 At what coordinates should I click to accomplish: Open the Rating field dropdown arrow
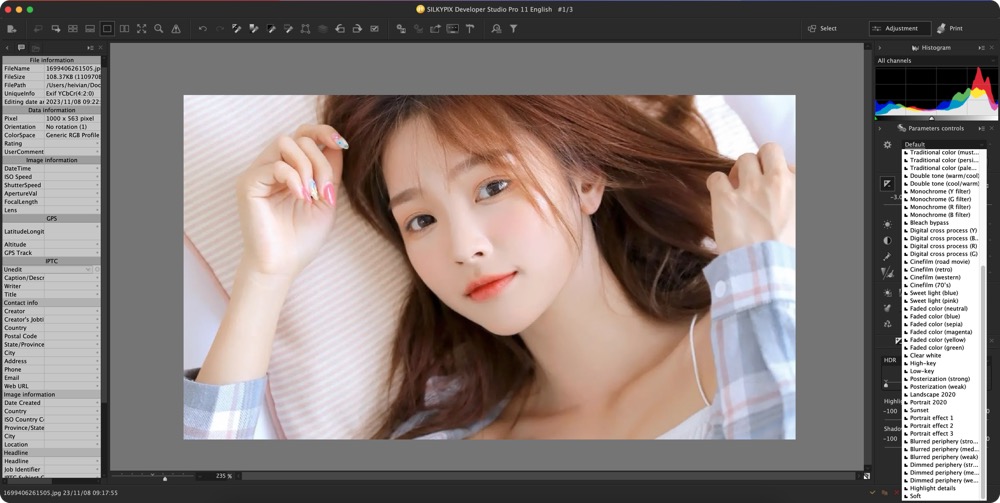pyautogui.click(x=98, y=143)
